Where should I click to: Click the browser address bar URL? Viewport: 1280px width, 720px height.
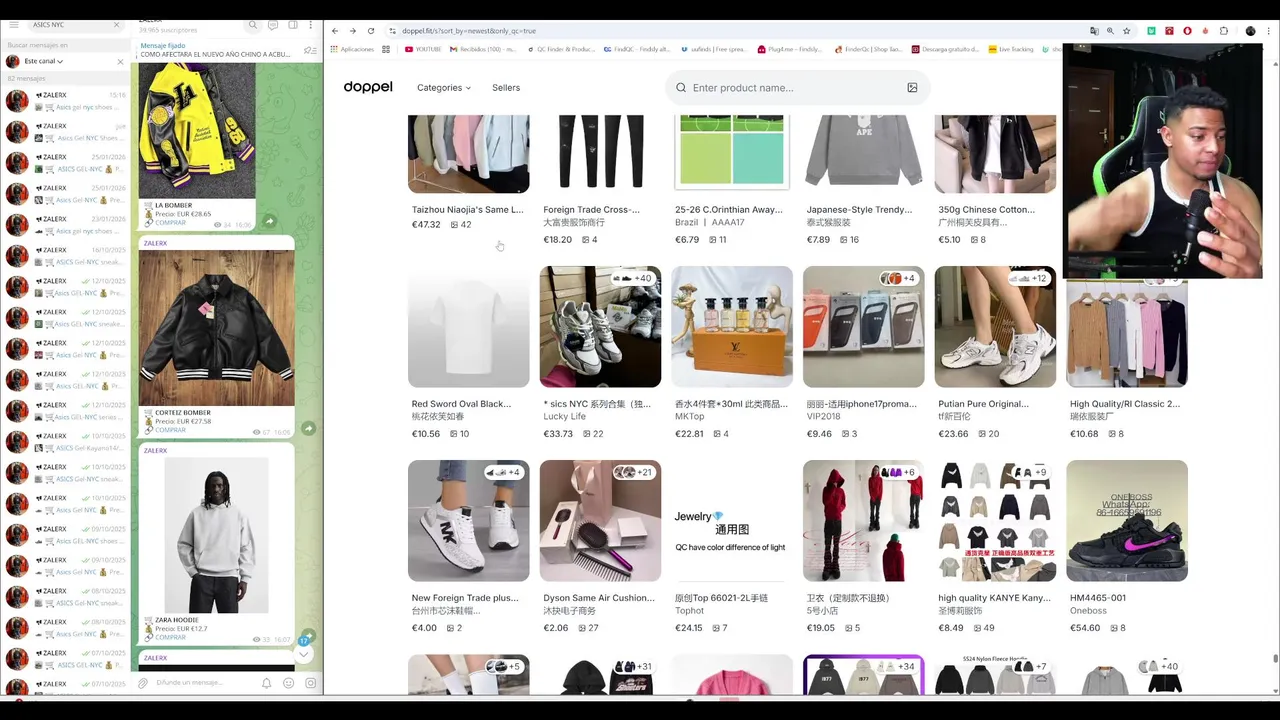click(x=469, y=31)
